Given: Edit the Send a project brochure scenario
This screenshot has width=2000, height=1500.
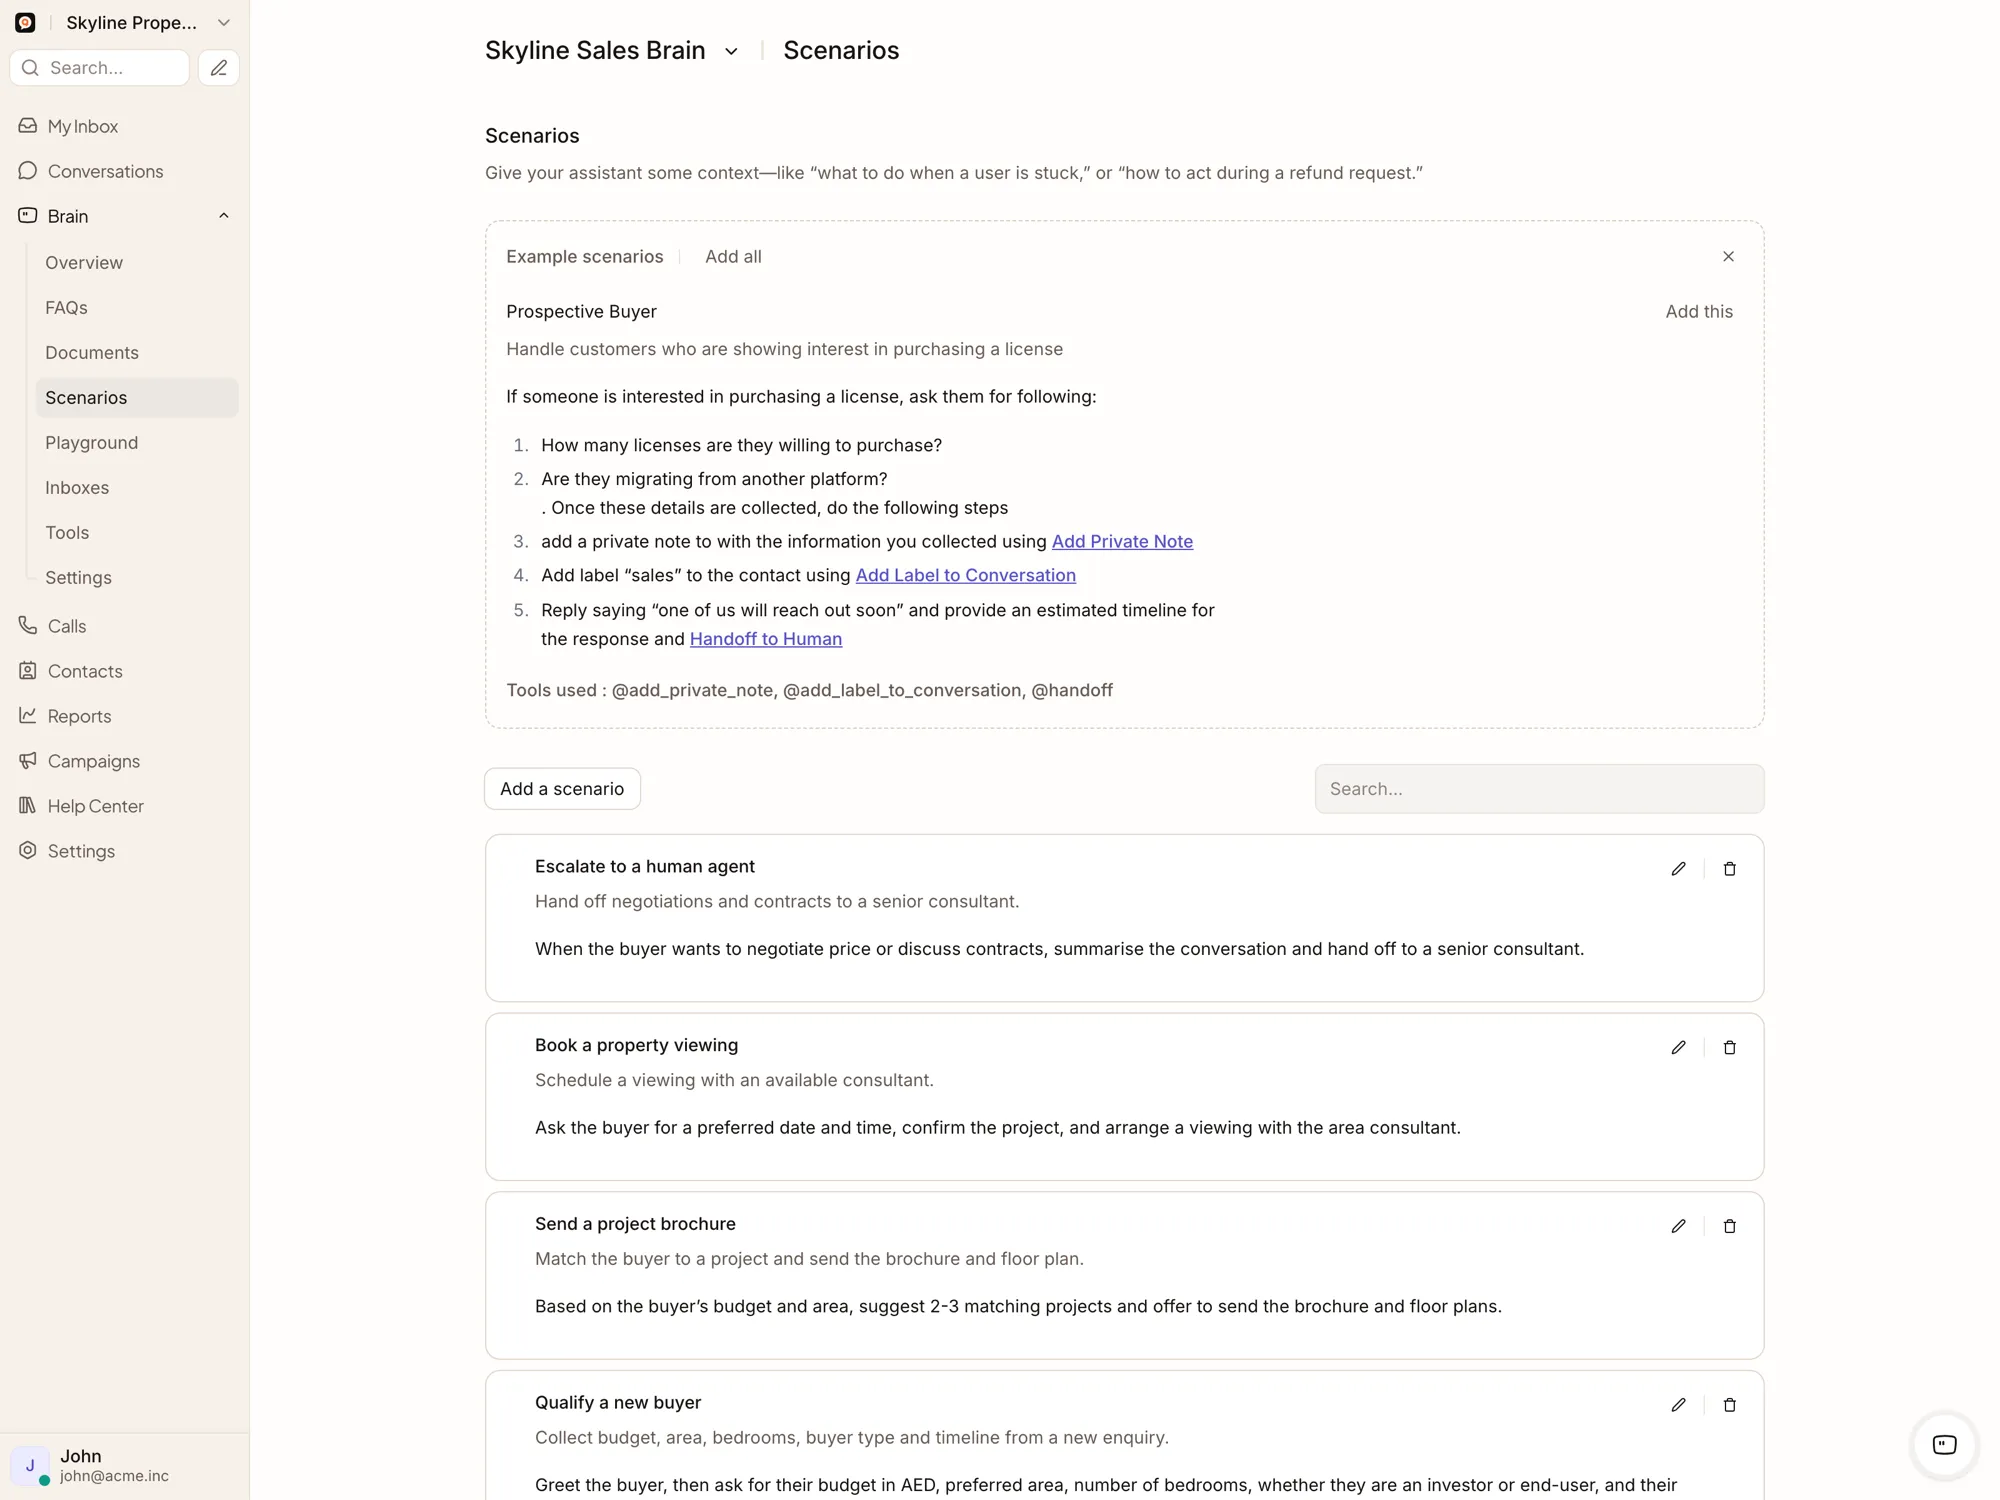Looking at the screenshot, I should tap(1678, 1226).
